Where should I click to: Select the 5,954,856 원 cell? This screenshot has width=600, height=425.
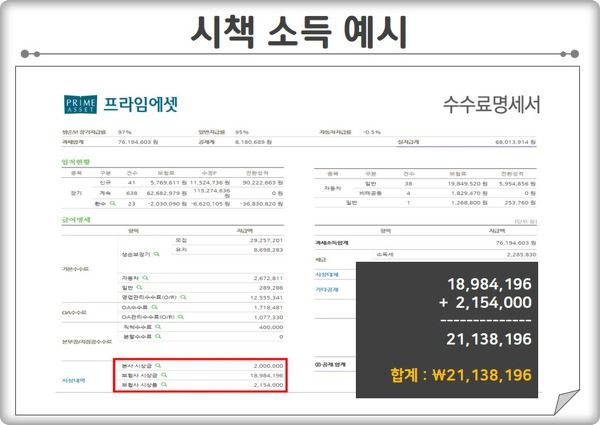point(517,184)
